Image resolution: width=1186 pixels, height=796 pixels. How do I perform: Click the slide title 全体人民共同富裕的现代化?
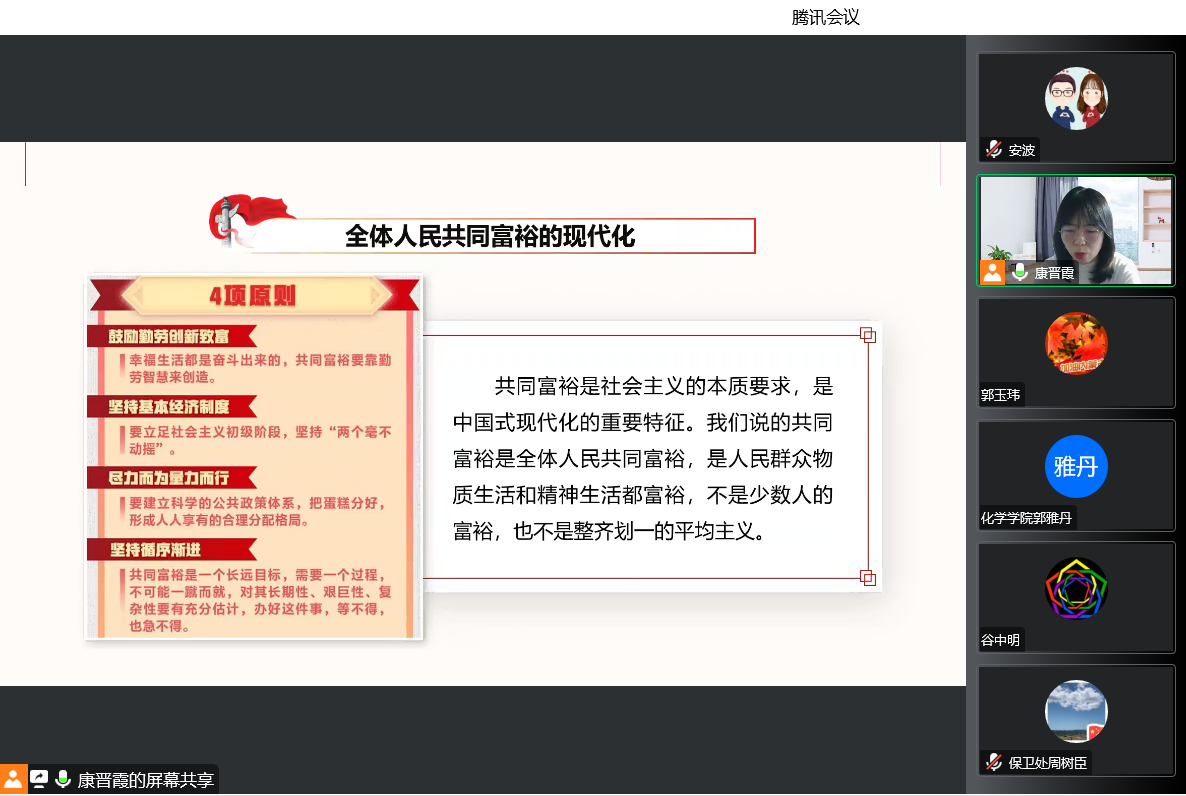coord(490,236)
